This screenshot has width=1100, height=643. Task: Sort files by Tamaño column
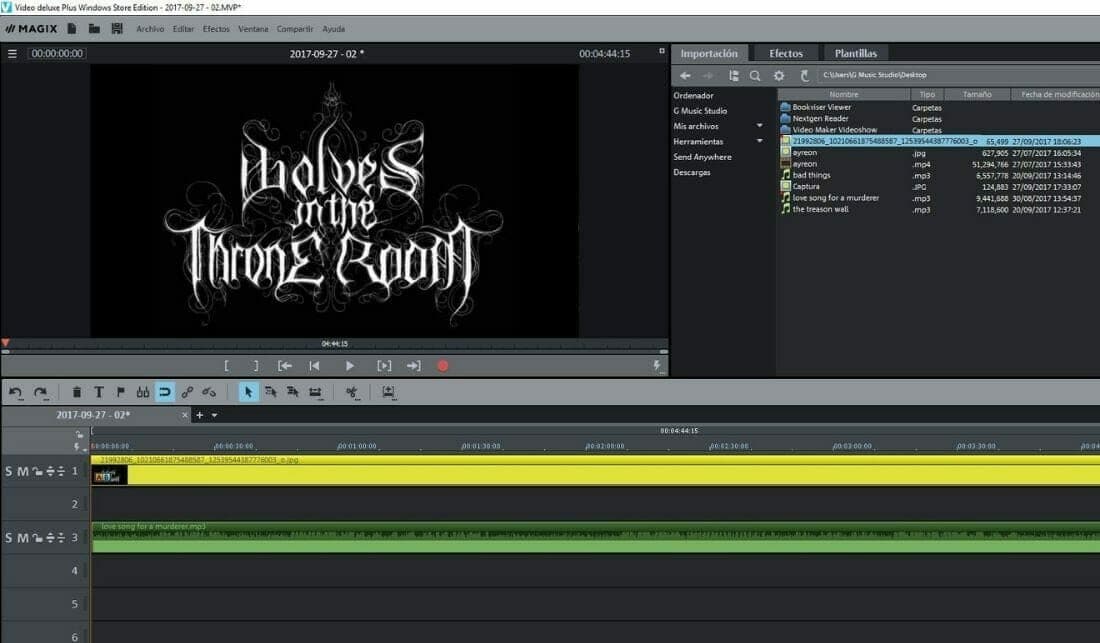[x=977, y=94]
